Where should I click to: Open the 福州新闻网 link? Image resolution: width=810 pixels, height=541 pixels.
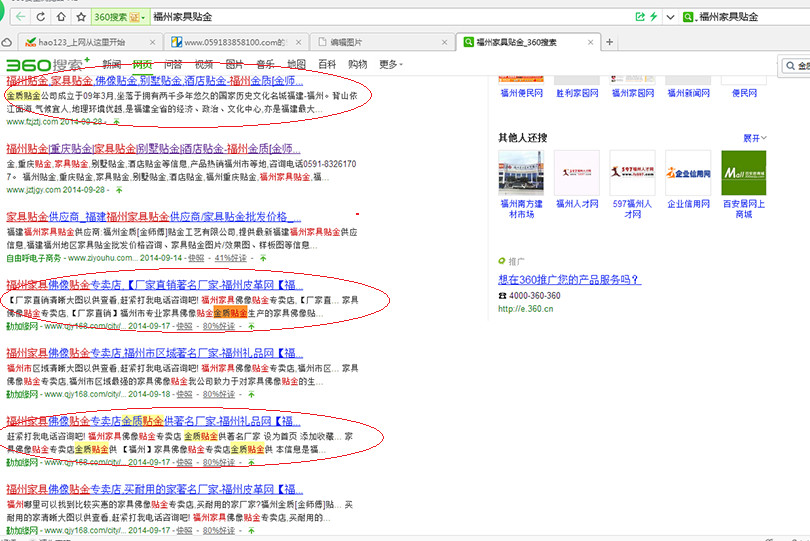point(689,93)
